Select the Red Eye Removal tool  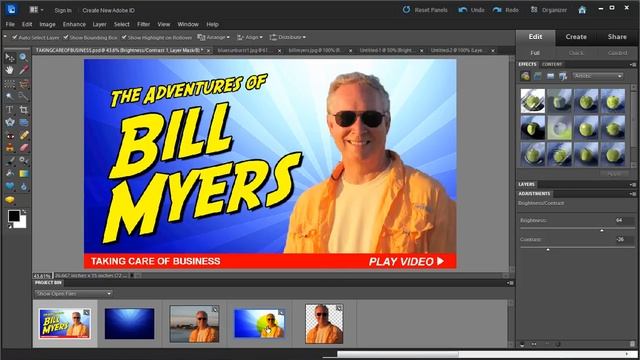9,135
